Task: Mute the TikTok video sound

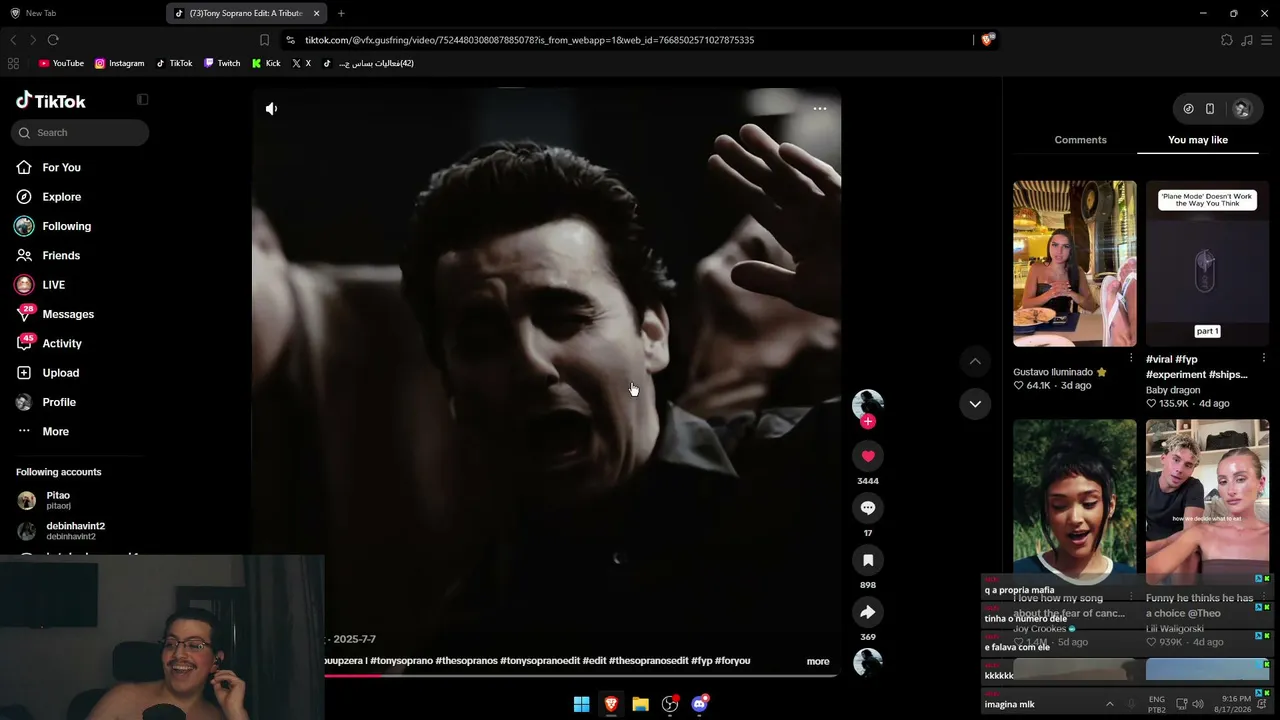Action: 271,108
